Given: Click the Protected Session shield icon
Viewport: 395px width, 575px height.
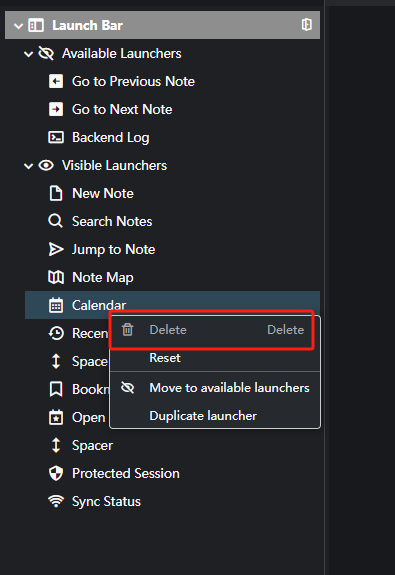Looking at the screenshot, I should (56, 473).
